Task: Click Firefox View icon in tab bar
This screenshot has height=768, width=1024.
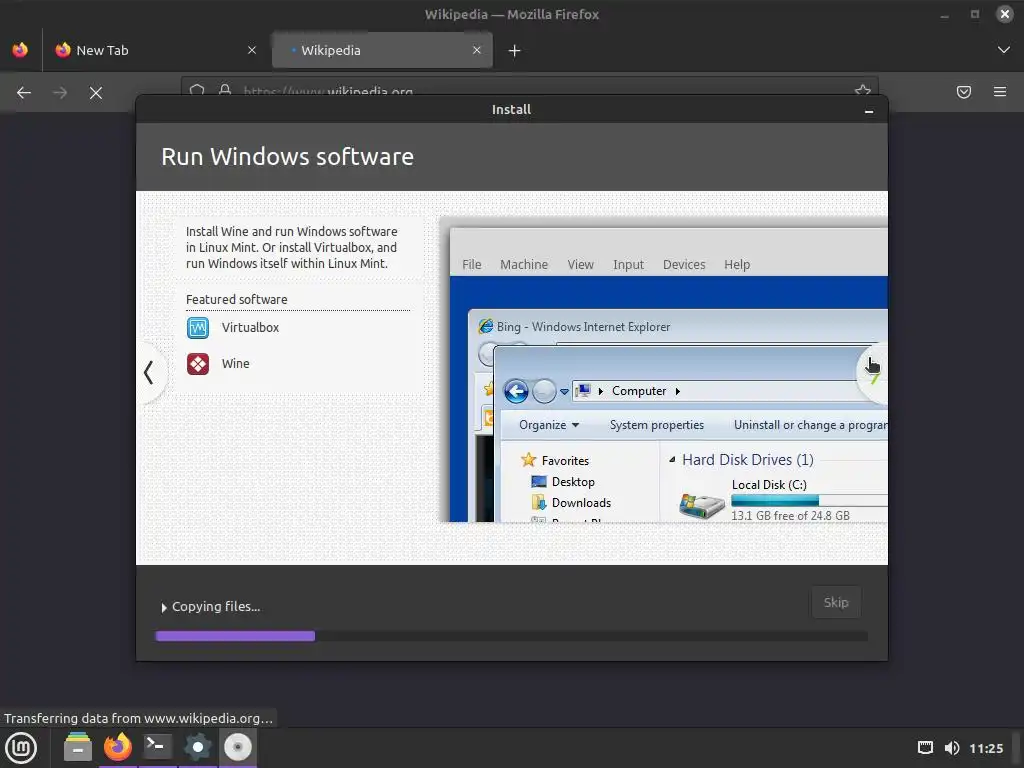Action: click(x=20, y=50)
